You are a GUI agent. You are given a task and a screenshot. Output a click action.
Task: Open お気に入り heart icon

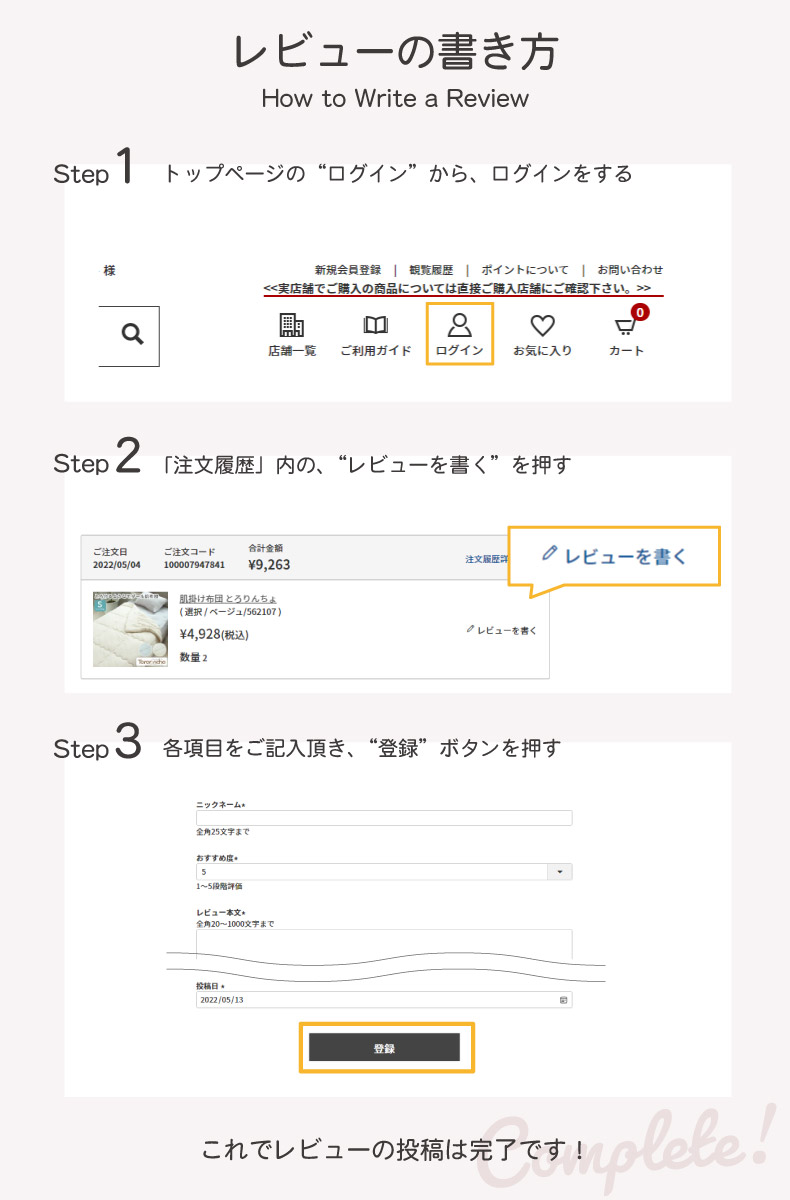click(x=542, y=325)
